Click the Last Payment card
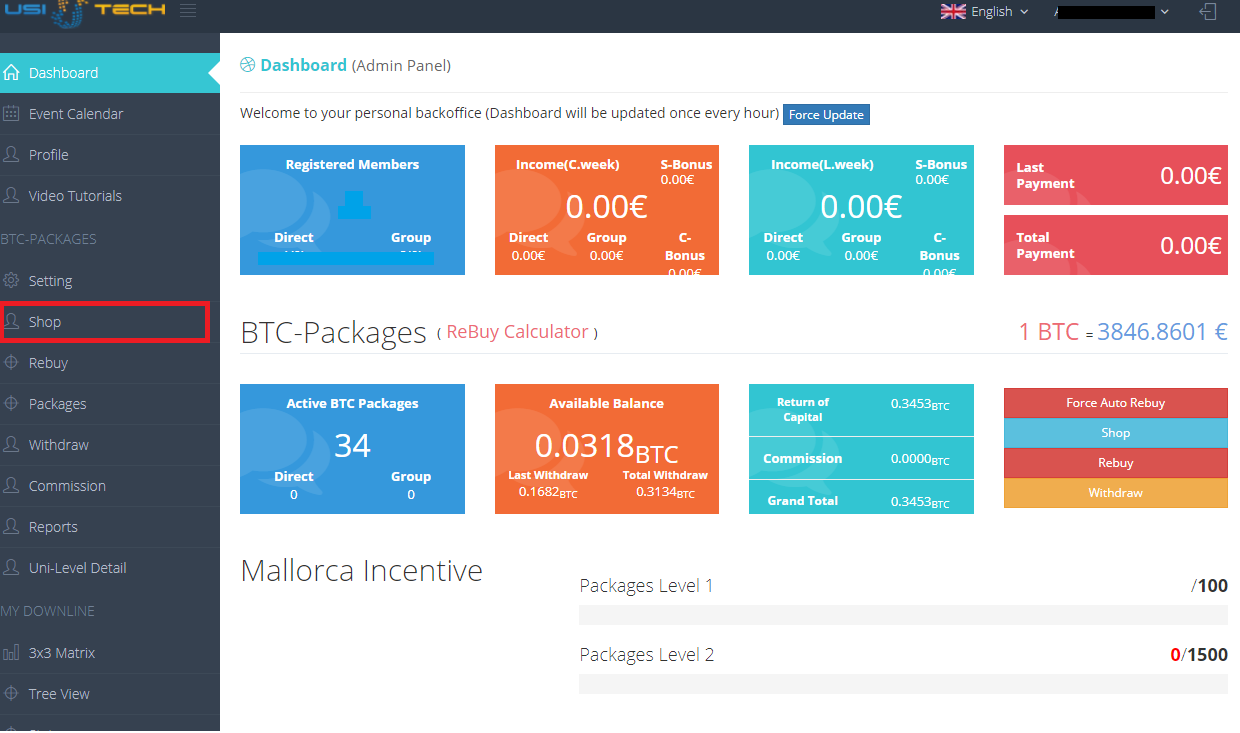The width and height of the screenshot is (1240, 733). point(1116,175)
